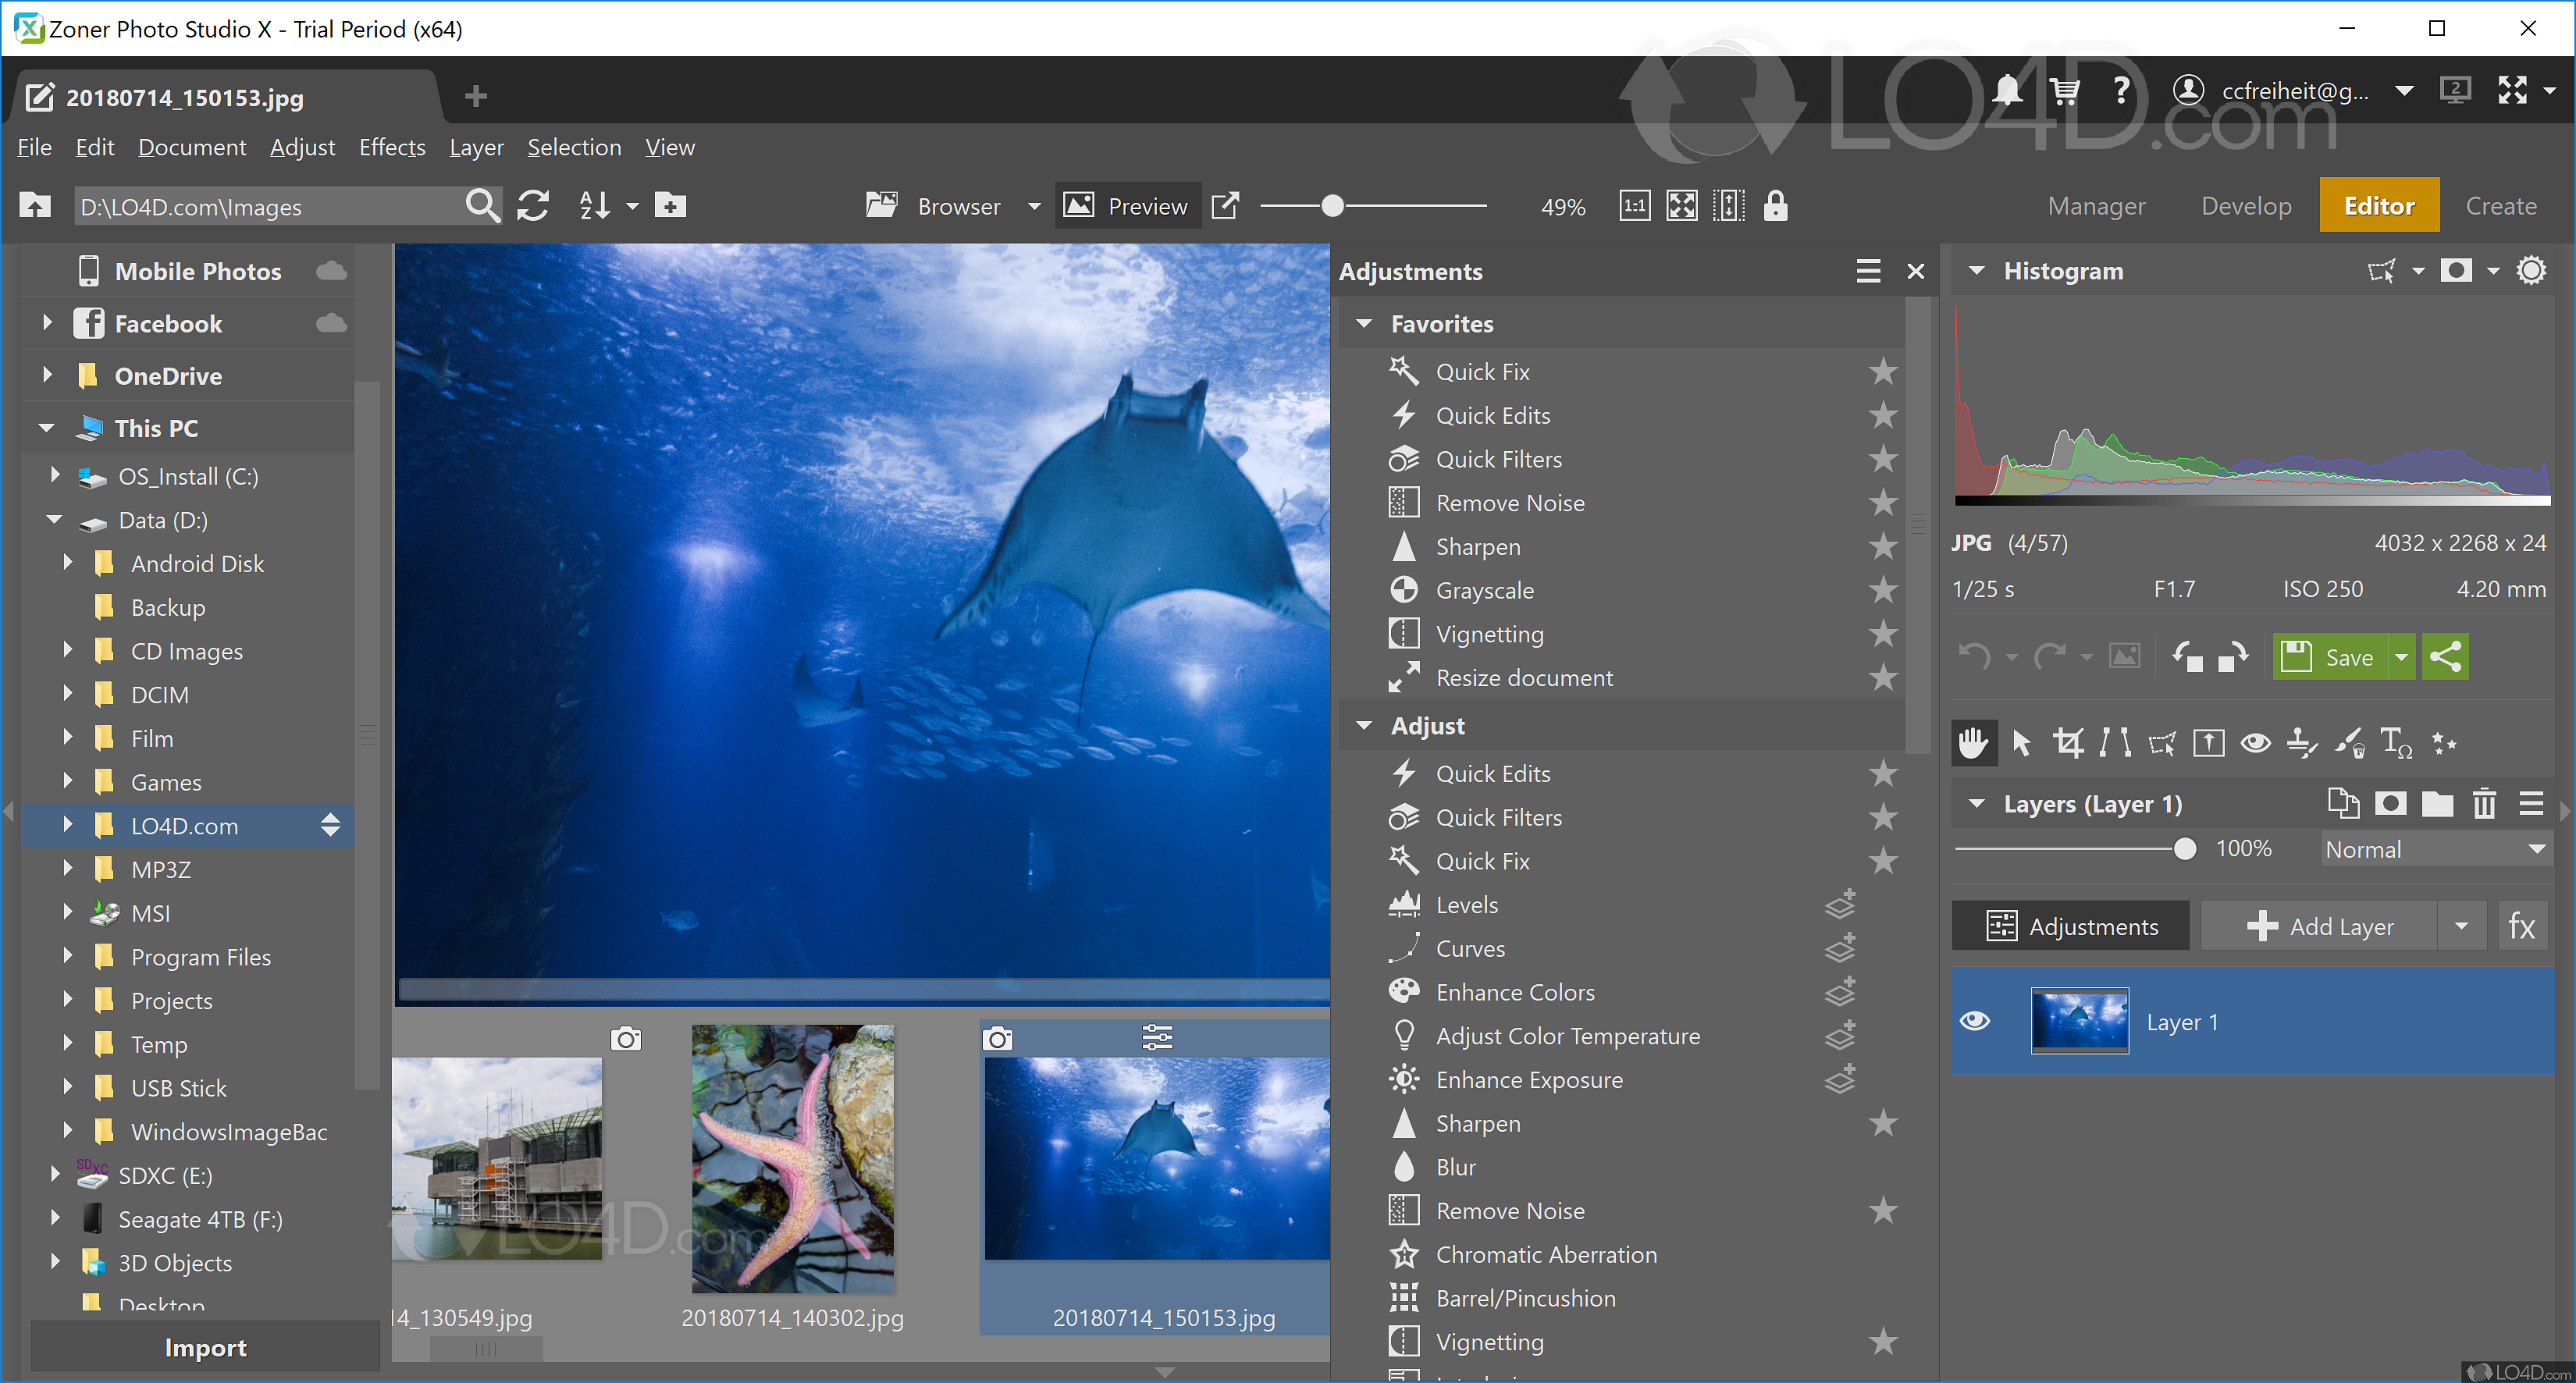
Task: Select the Crop tool in the toolbar
Action: coord(2067,742)
